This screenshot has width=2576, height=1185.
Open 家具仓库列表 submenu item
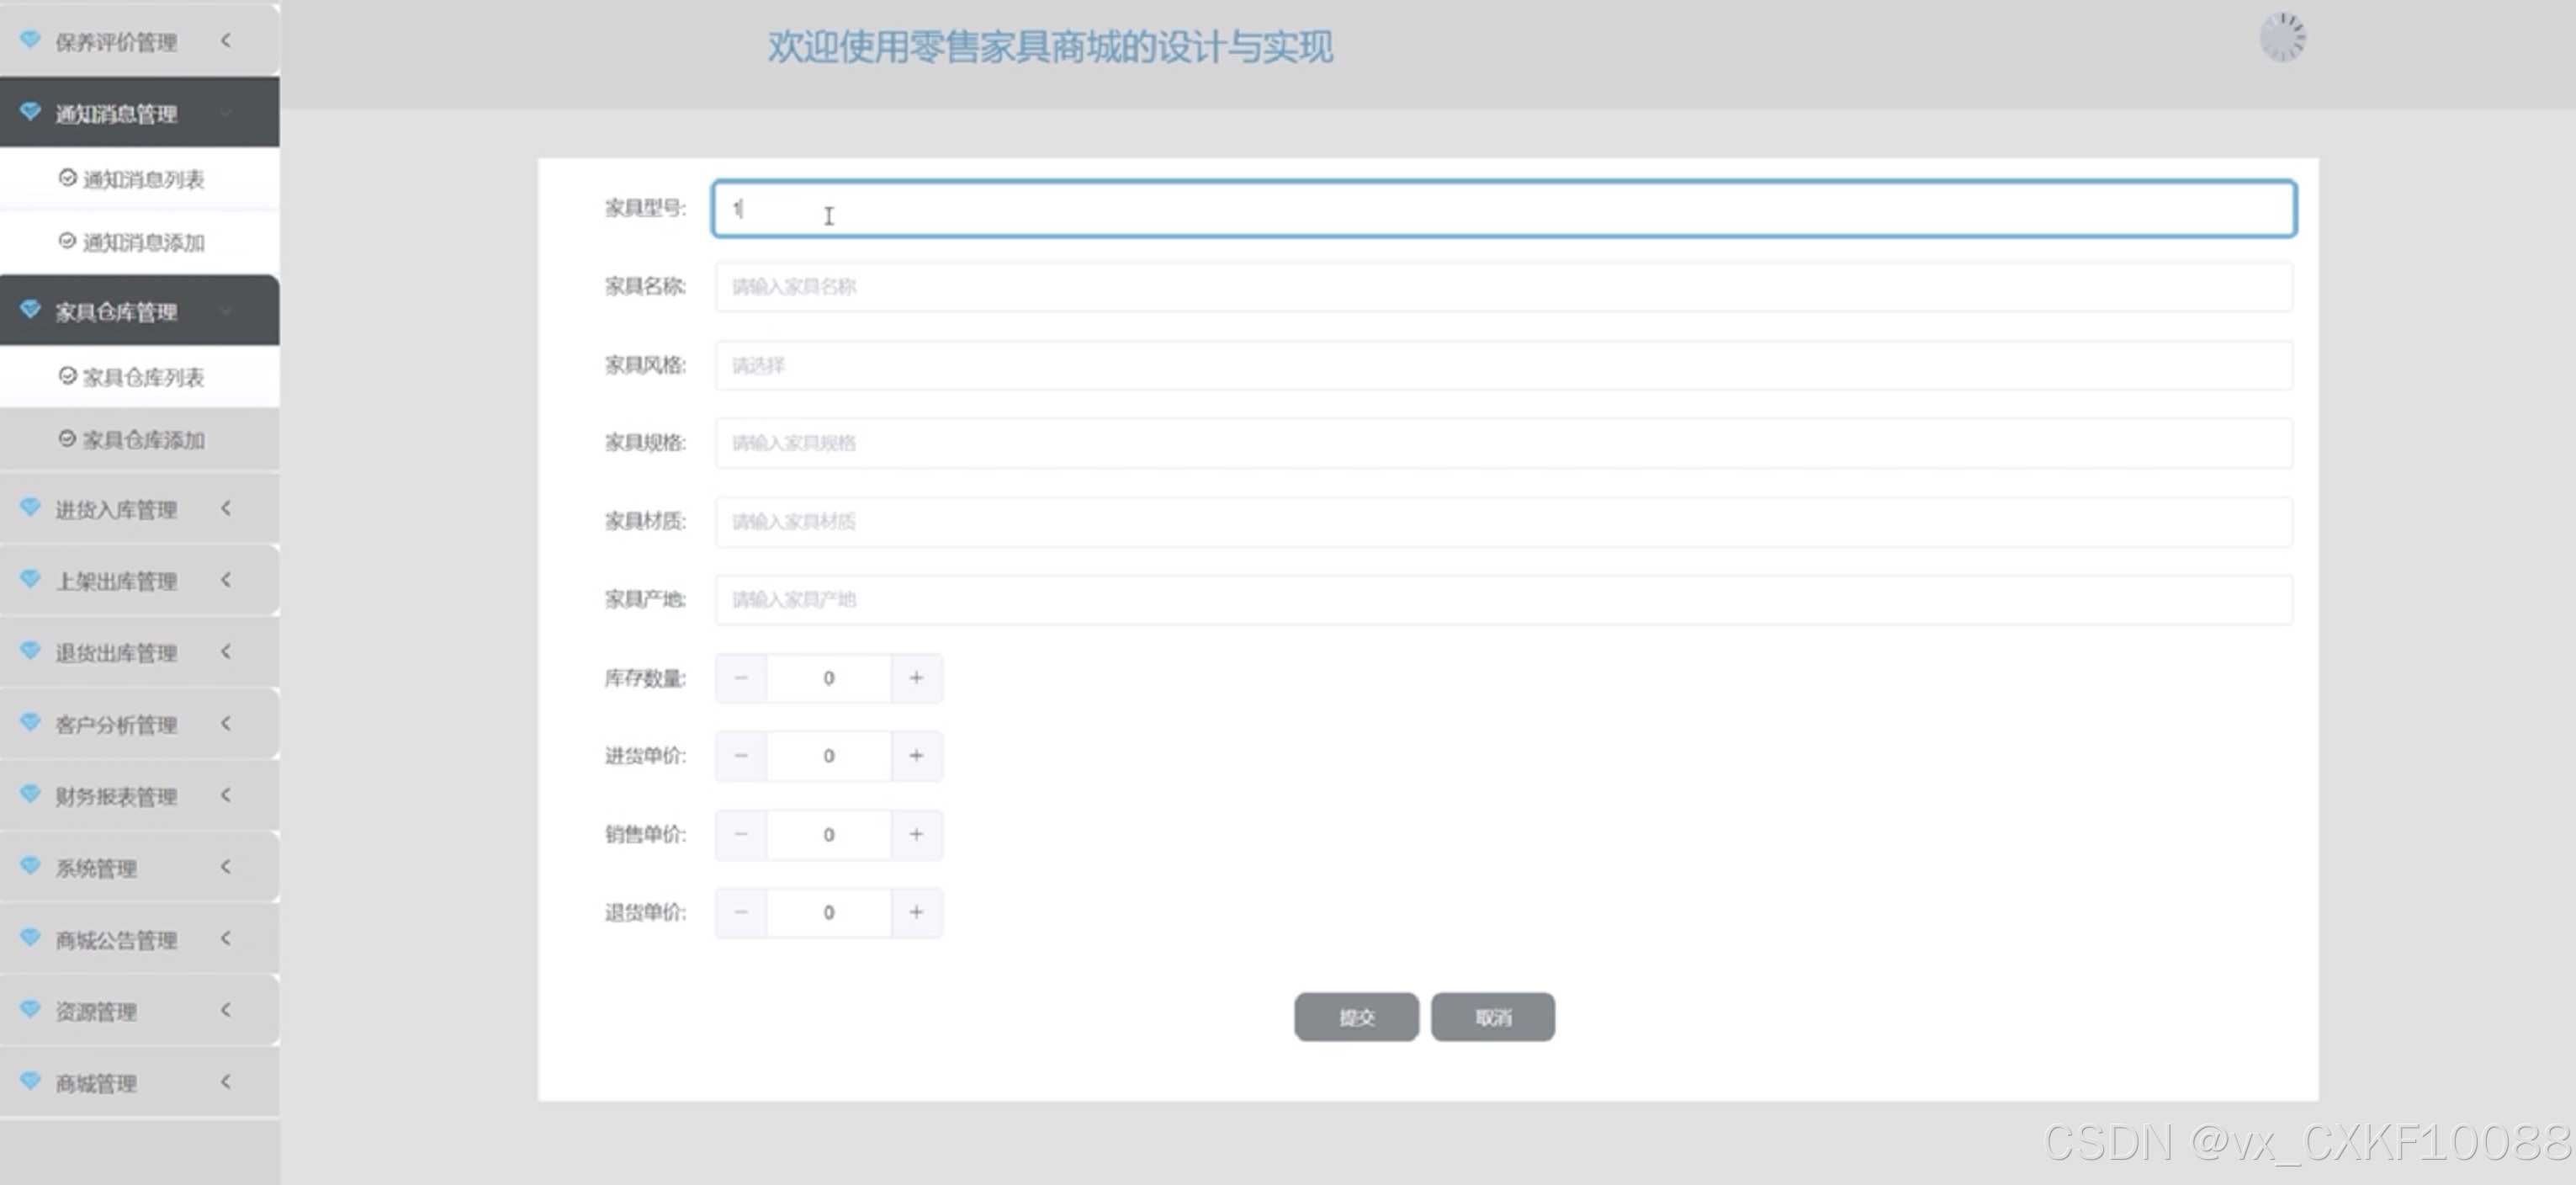click(142, 377)
